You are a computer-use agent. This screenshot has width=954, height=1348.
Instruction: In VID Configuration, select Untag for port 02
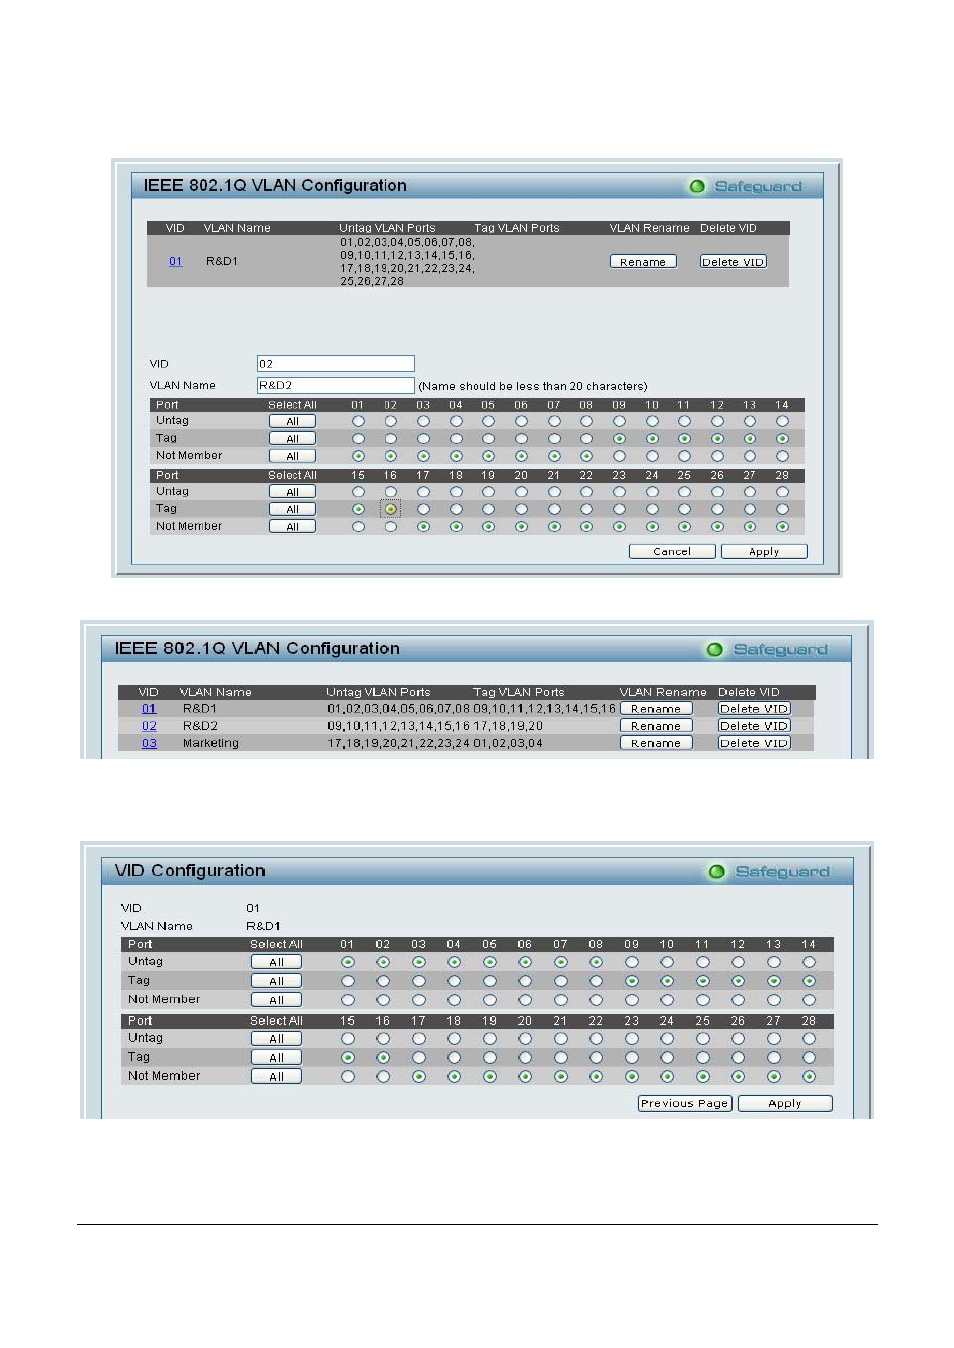(383, 962)
